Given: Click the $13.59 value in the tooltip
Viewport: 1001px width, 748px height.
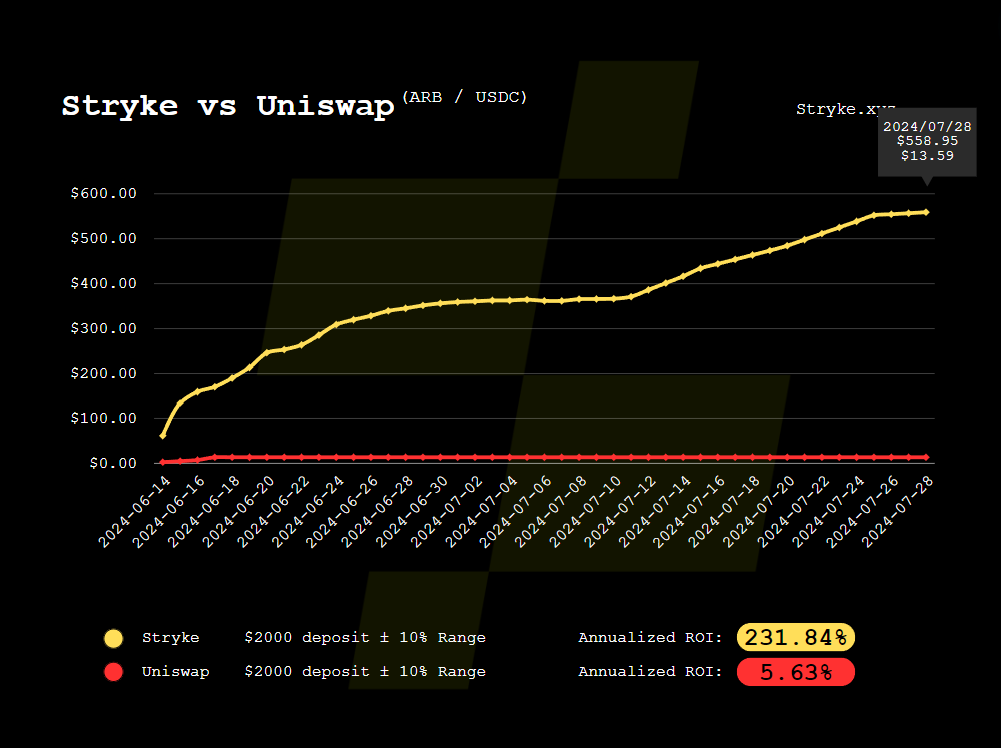Looking at the screenshot, I should pyautogui.click(x=927, y=156).
